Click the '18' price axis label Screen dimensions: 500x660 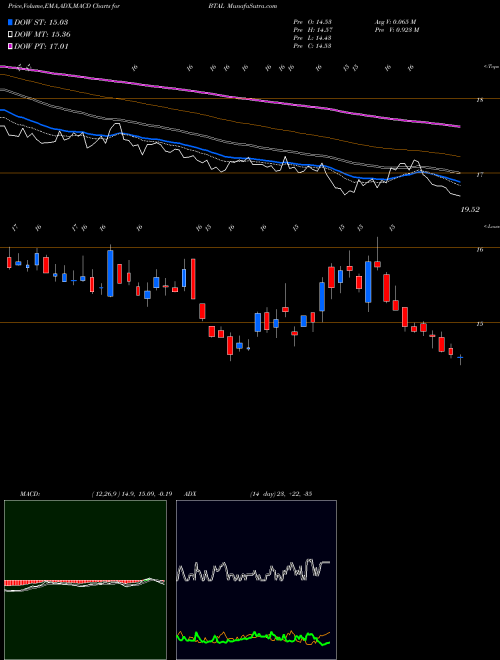(x=479, y=100)
